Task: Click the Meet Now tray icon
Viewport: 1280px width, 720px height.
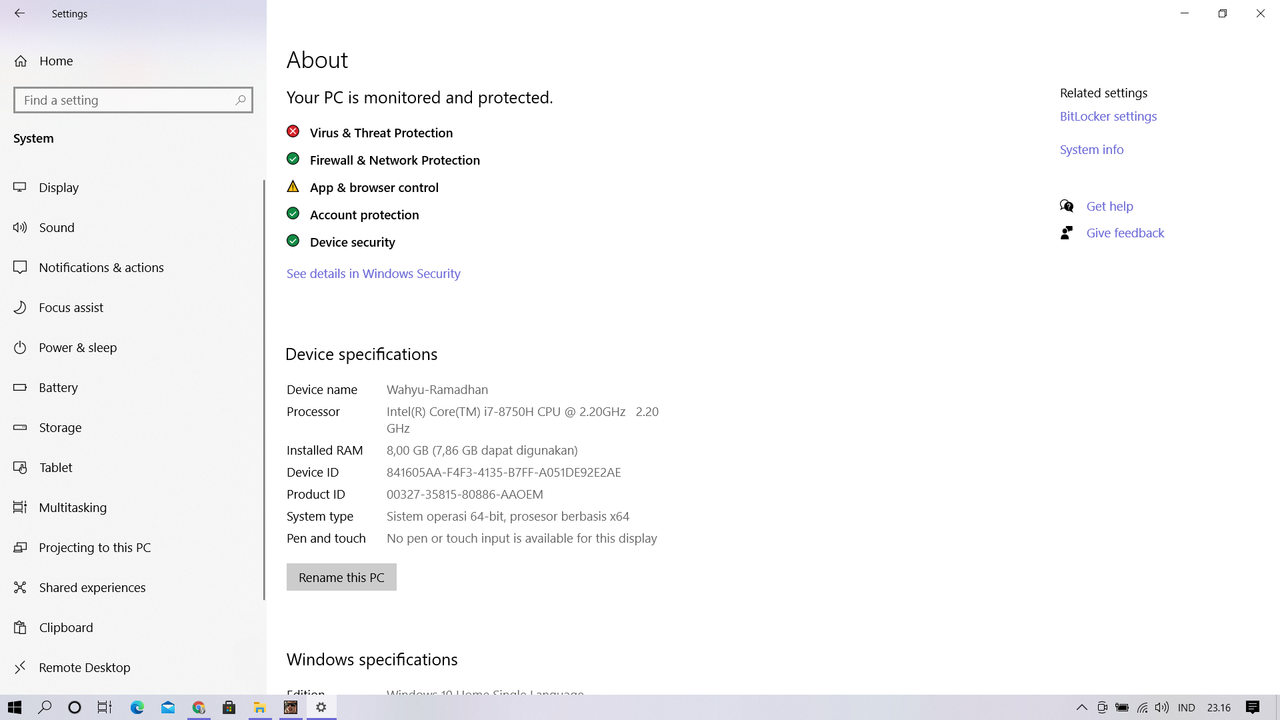Action: coord(1102,707)
